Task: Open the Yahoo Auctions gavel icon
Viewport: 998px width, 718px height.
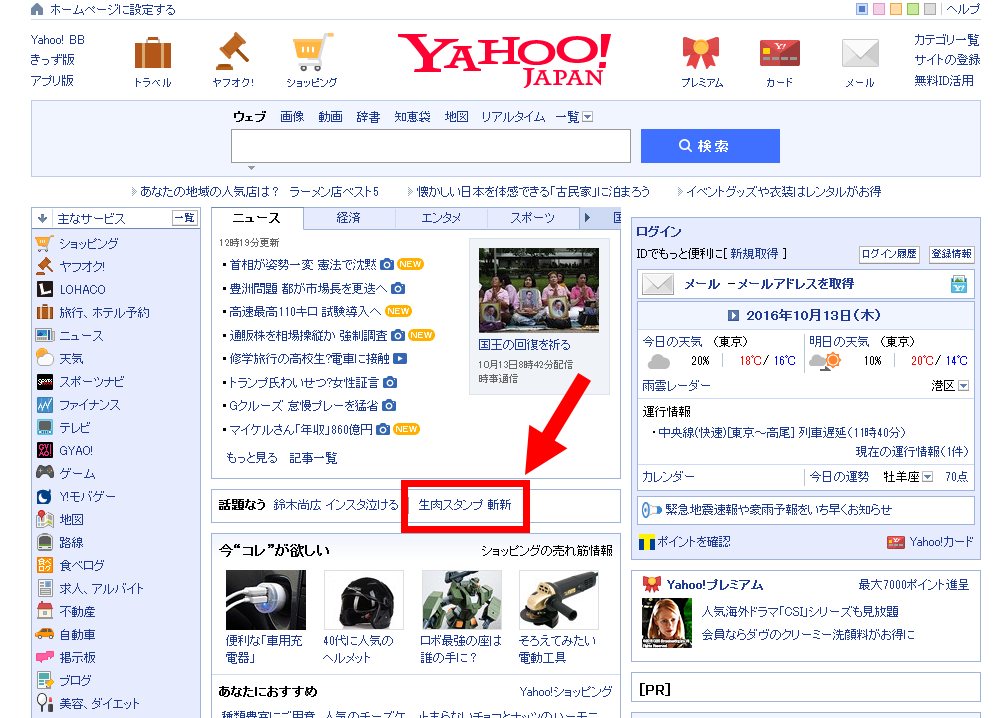Action: 232,51
